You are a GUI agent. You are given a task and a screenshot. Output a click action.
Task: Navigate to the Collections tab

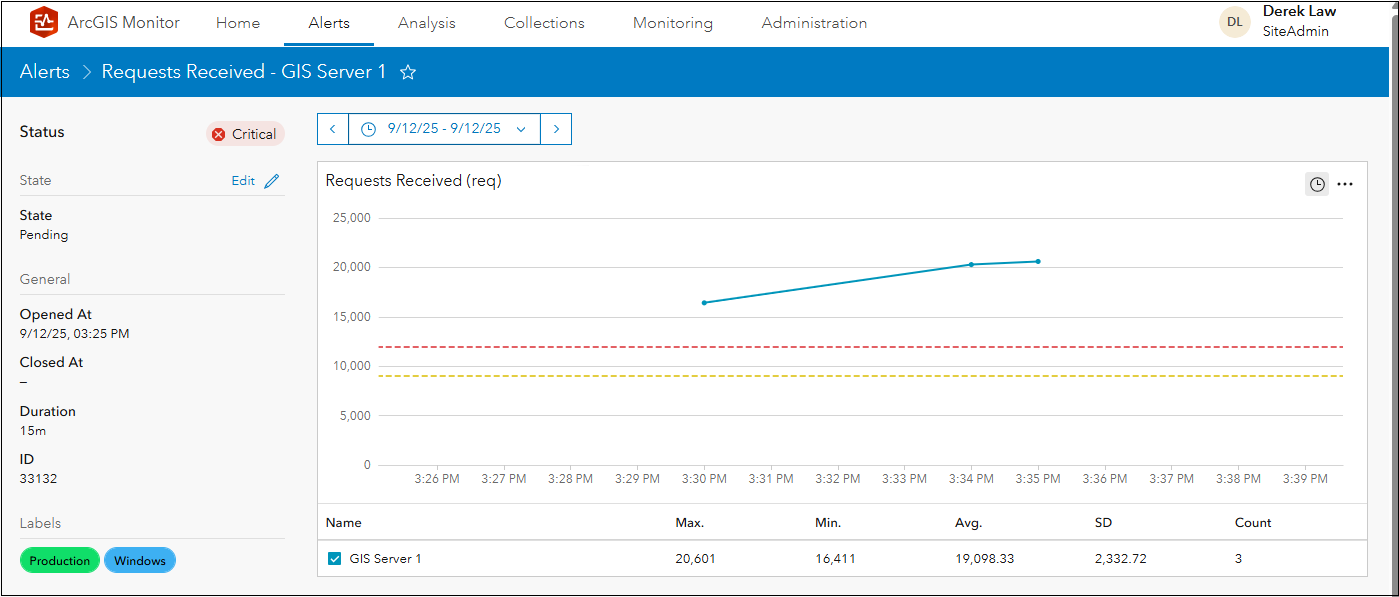544,23
